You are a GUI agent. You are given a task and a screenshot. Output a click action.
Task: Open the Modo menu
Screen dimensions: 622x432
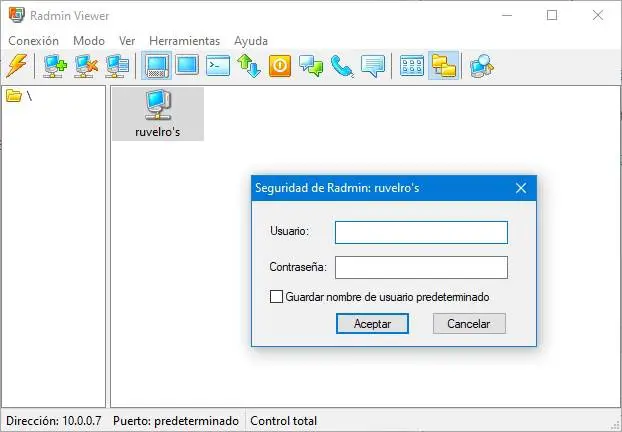tap(89, 40)
